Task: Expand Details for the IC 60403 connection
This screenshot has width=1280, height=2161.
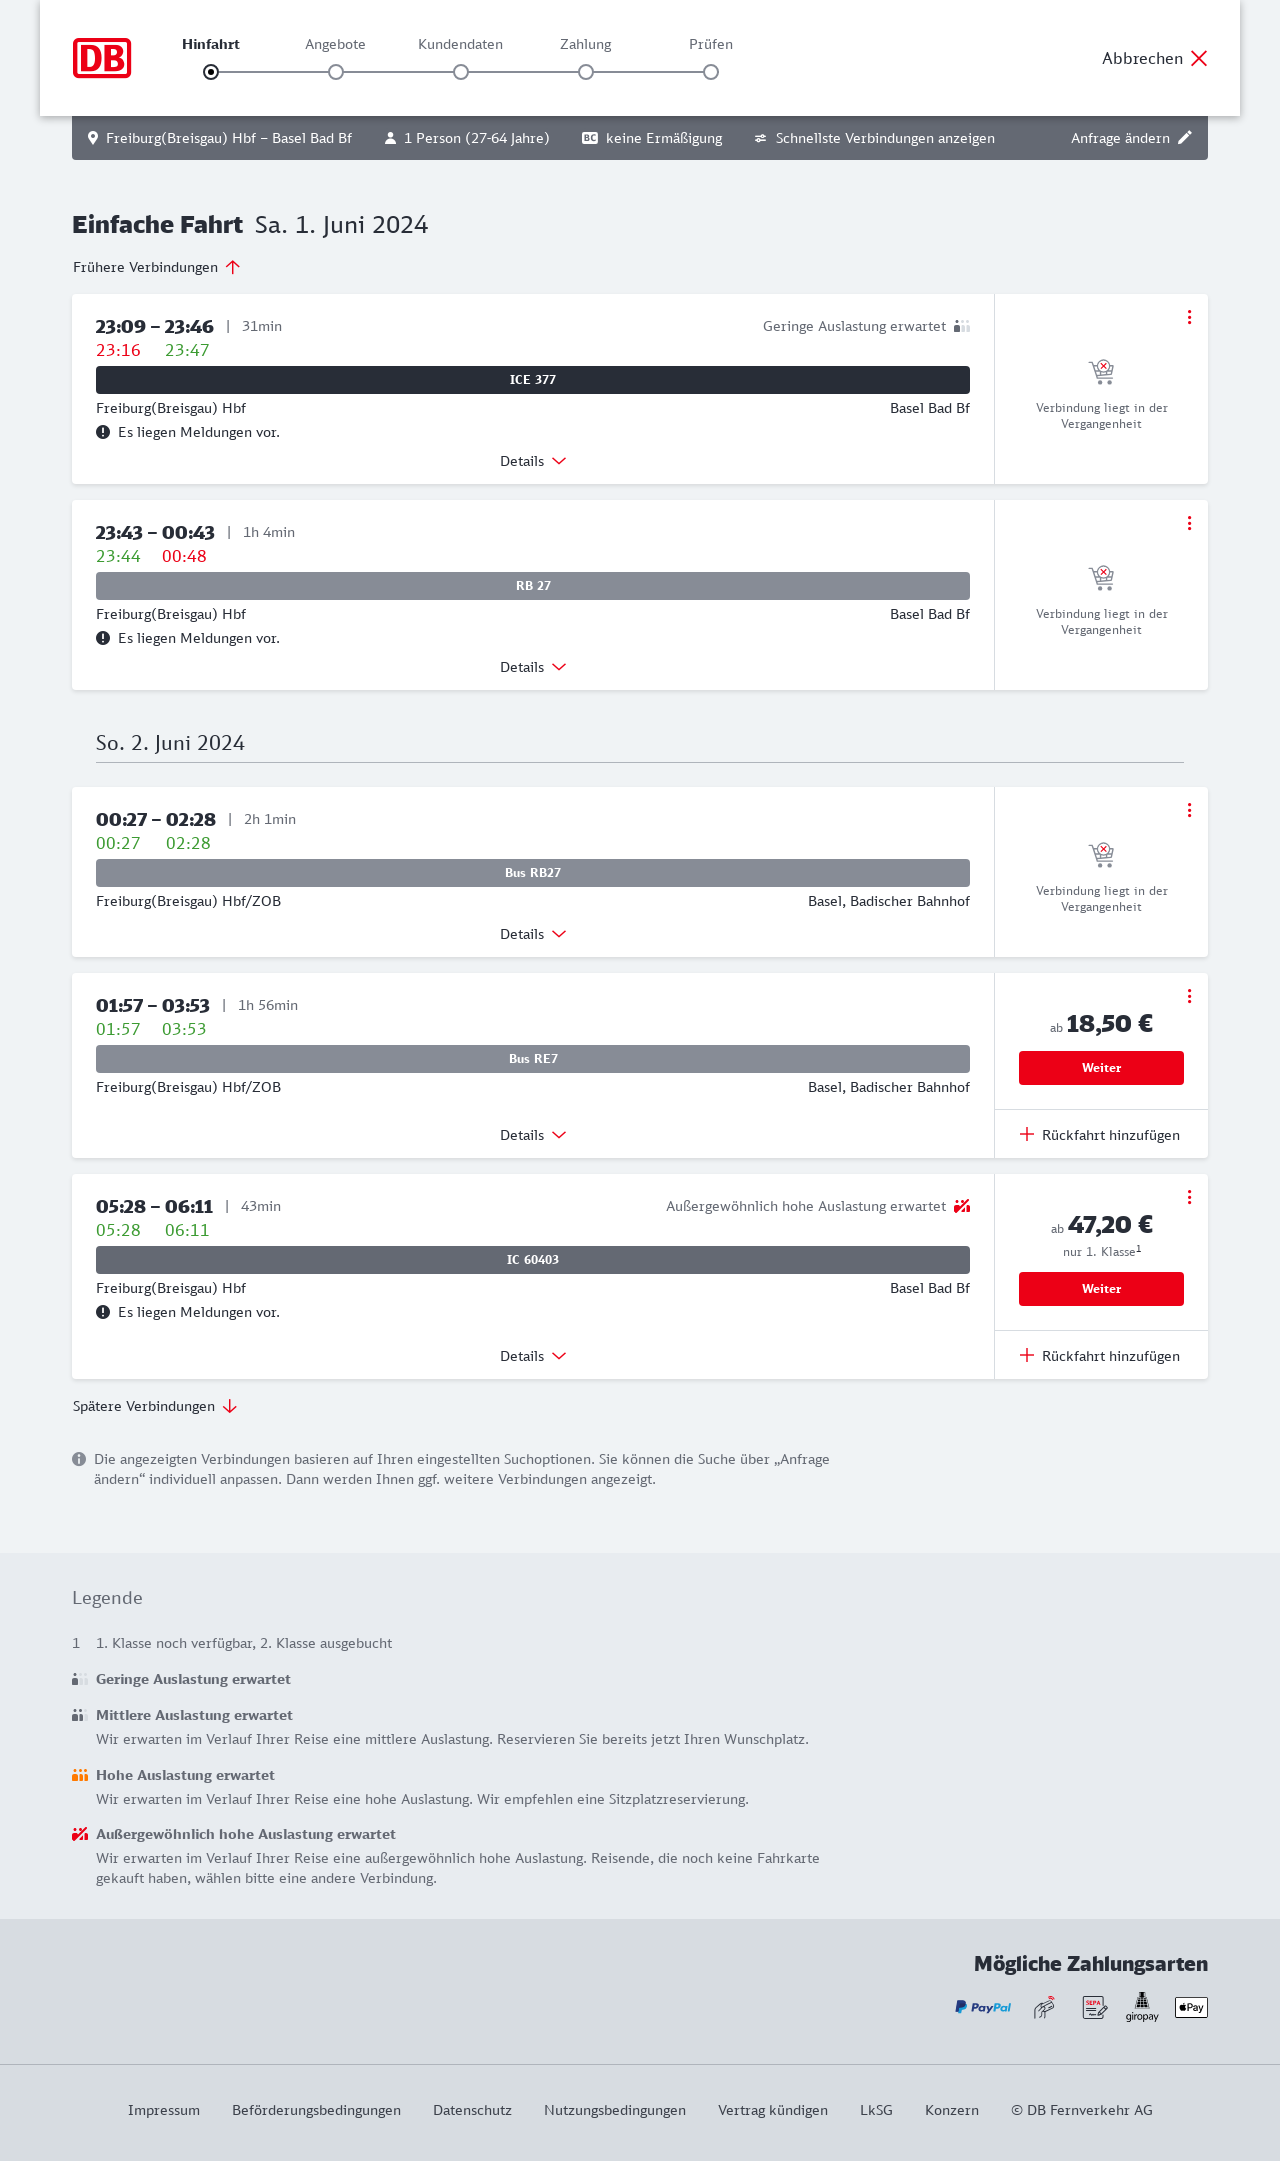Action: pyautogui.click(x=533, y=1356)
